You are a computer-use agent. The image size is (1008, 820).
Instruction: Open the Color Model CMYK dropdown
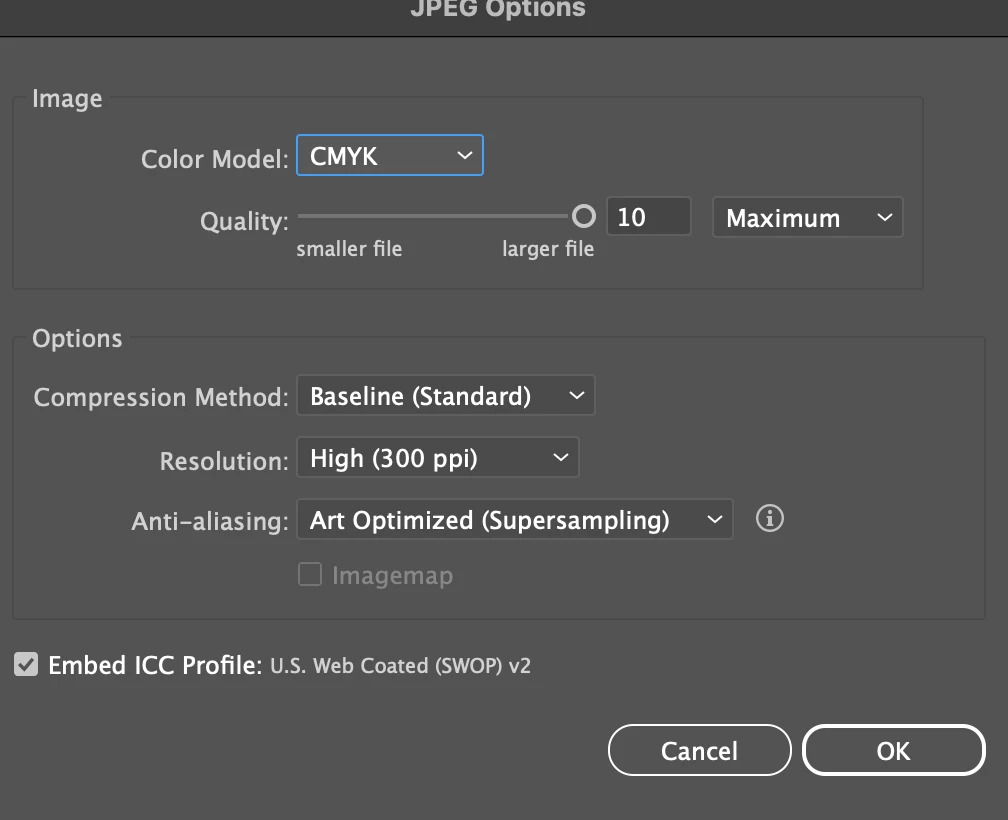click(390, 155)
